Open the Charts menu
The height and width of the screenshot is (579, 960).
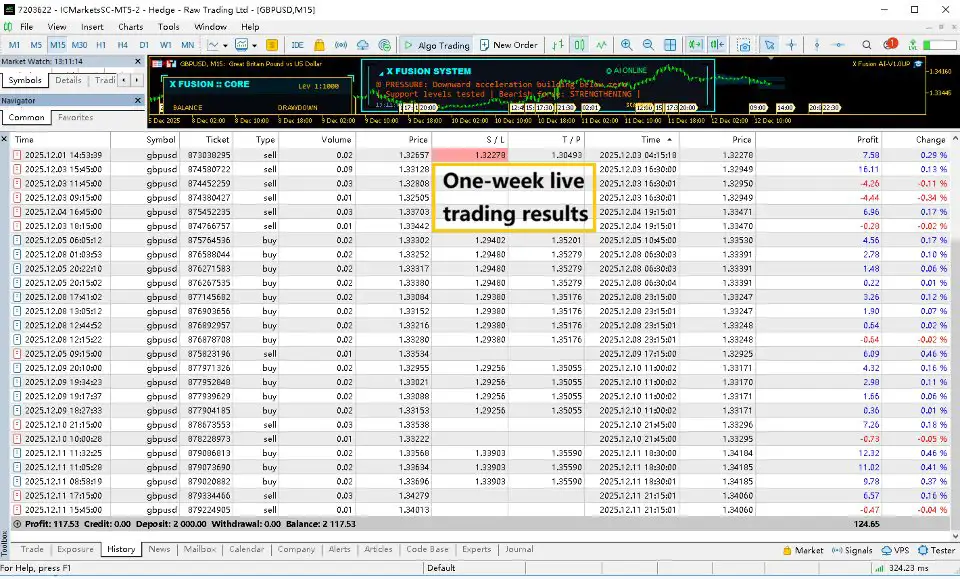point(130,26)
